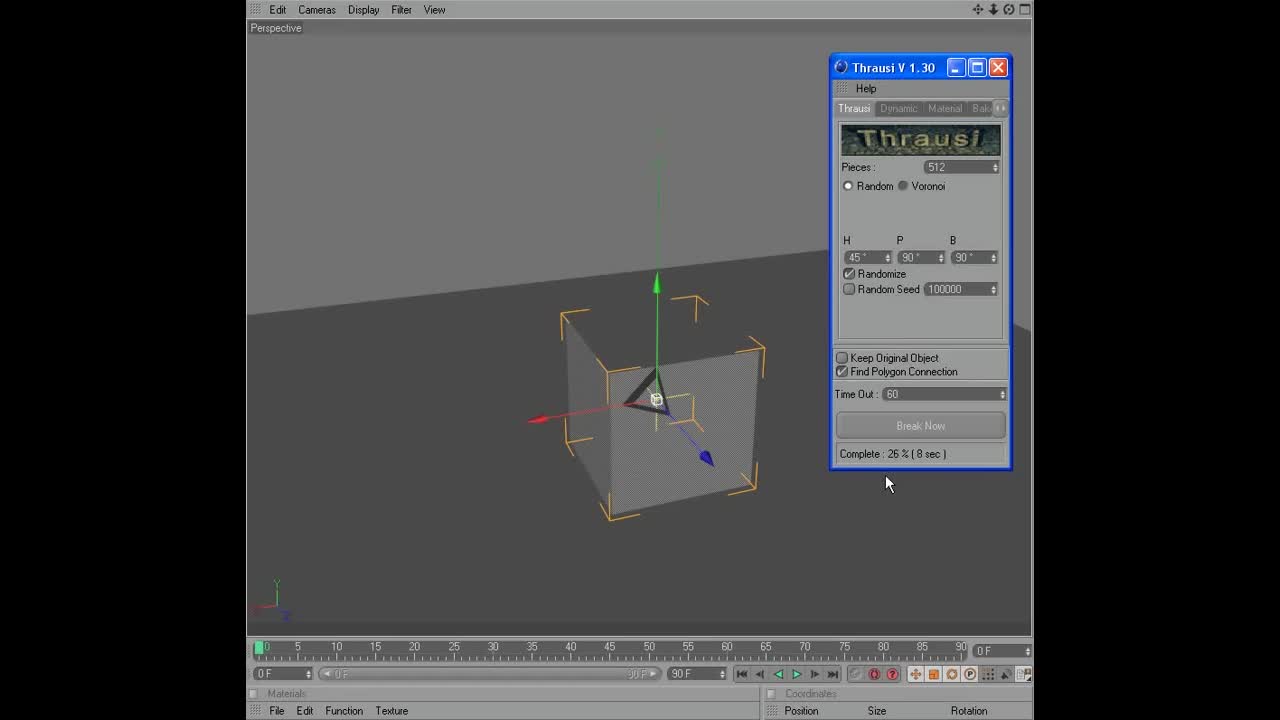Jump to the start of animation
Screen dimensions: 1280x720
(742, 674)
